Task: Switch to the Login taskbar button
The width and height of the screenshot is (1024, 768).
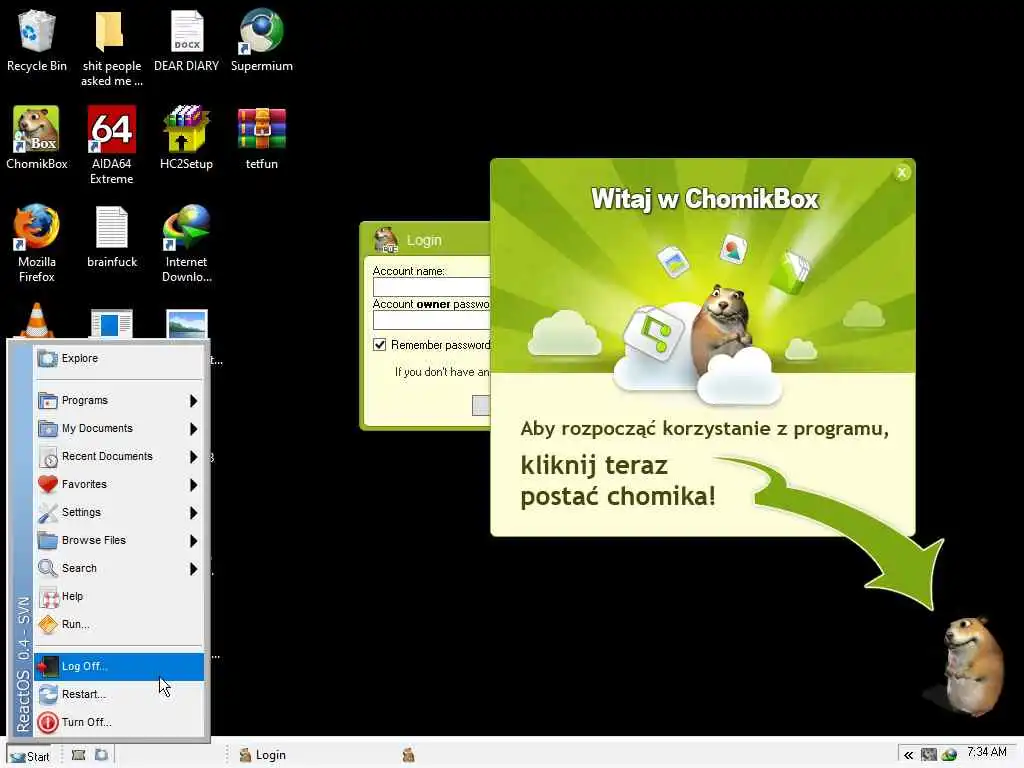Action: pos(313,756)
